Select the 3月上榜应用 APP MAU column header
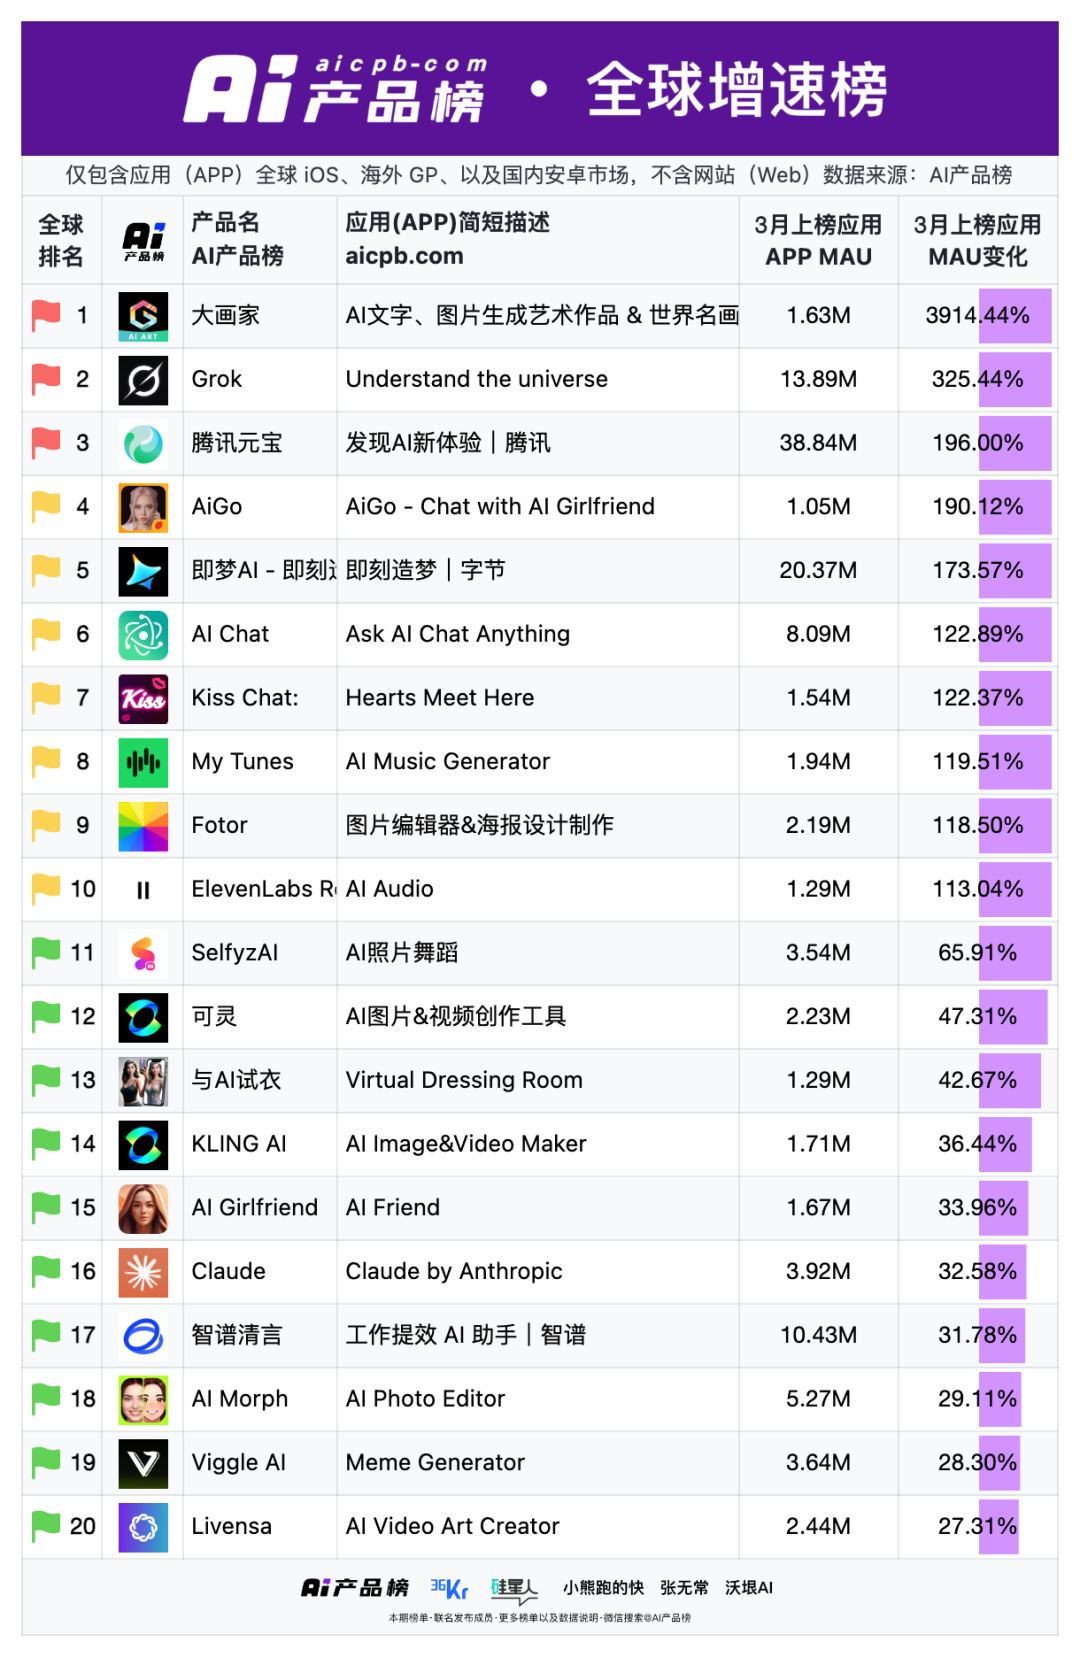 point(818,240)
